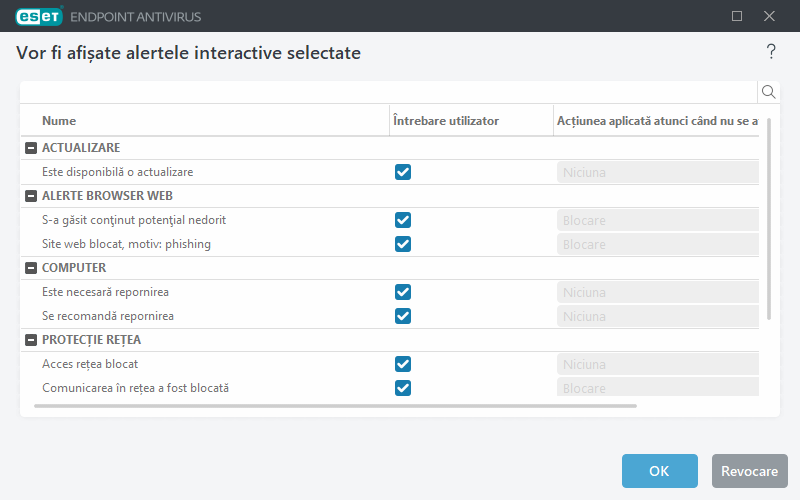Viewport: 800px width, 500px height.
Task: Disable 'Site web blocat, motiv: phishing' alert
Action: point(403,244)
